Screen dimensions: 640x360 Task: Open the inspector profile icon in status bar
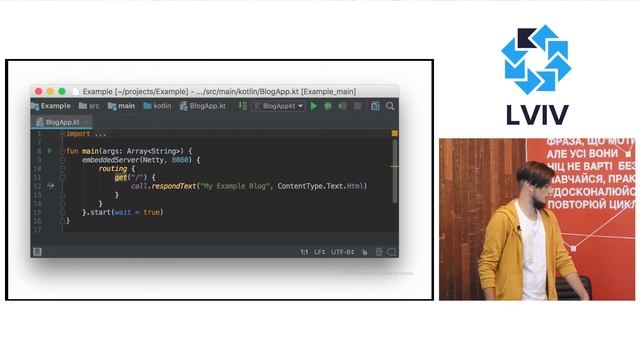pyautogui.click(x=379, y=252)
